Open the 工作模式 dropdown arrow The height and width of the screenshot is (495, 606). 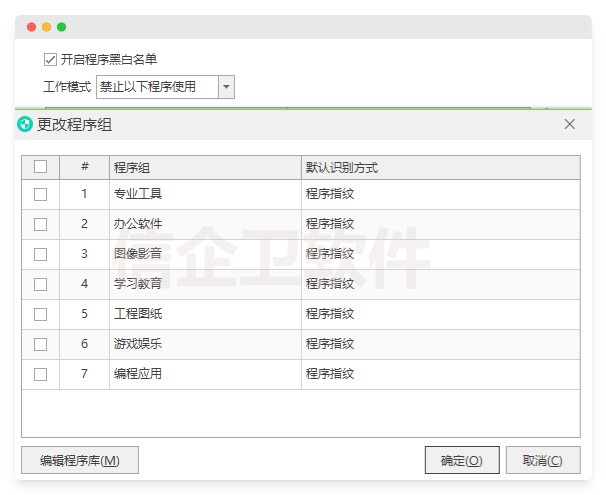pyautogui.click(x=227, y=87)
